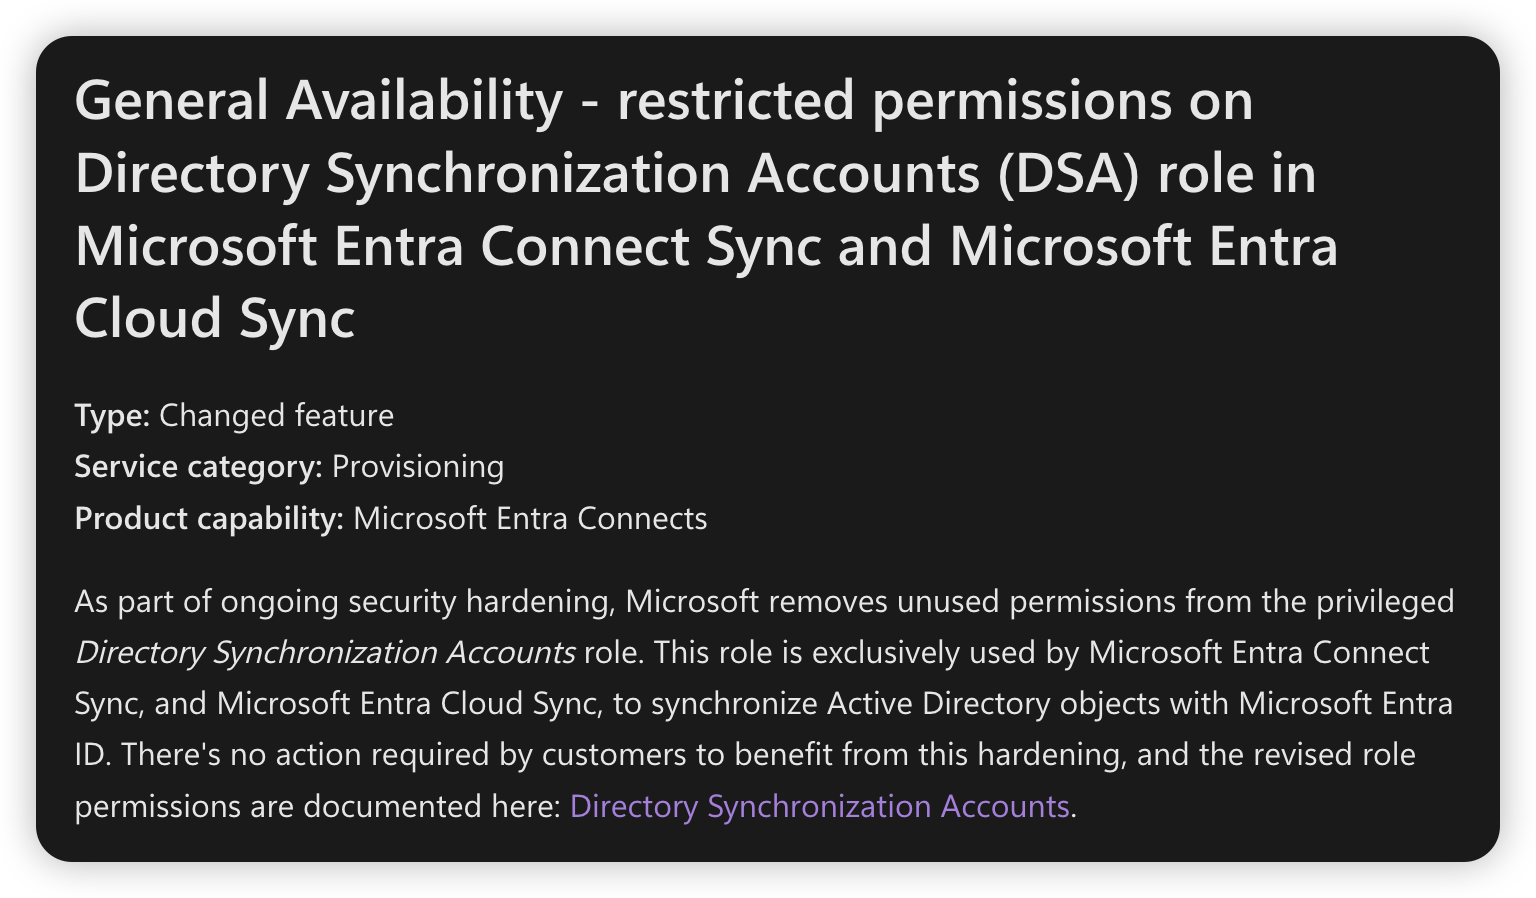Select the 'Provisioning' value text
The height and width of the screenshot is (898, 1536).
coord(418,467)
